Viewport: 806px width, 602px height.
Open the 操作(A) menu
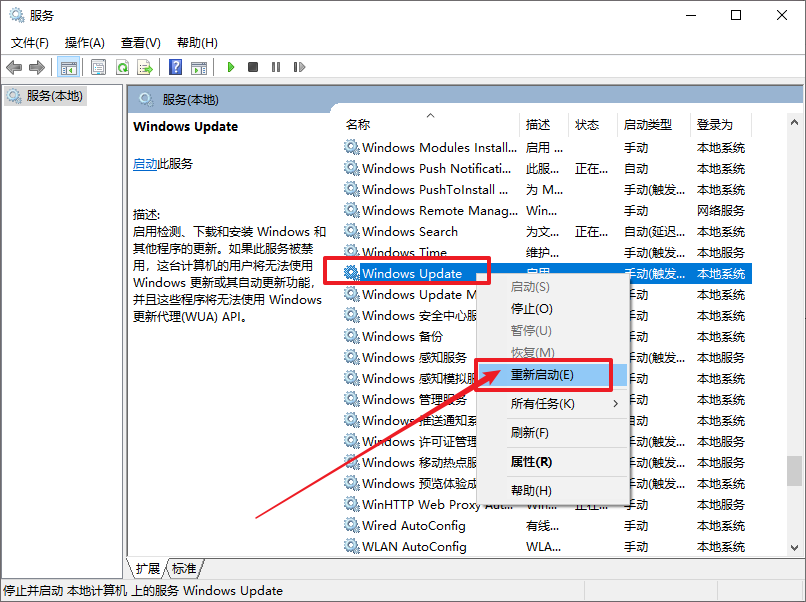tap(84, 43)
